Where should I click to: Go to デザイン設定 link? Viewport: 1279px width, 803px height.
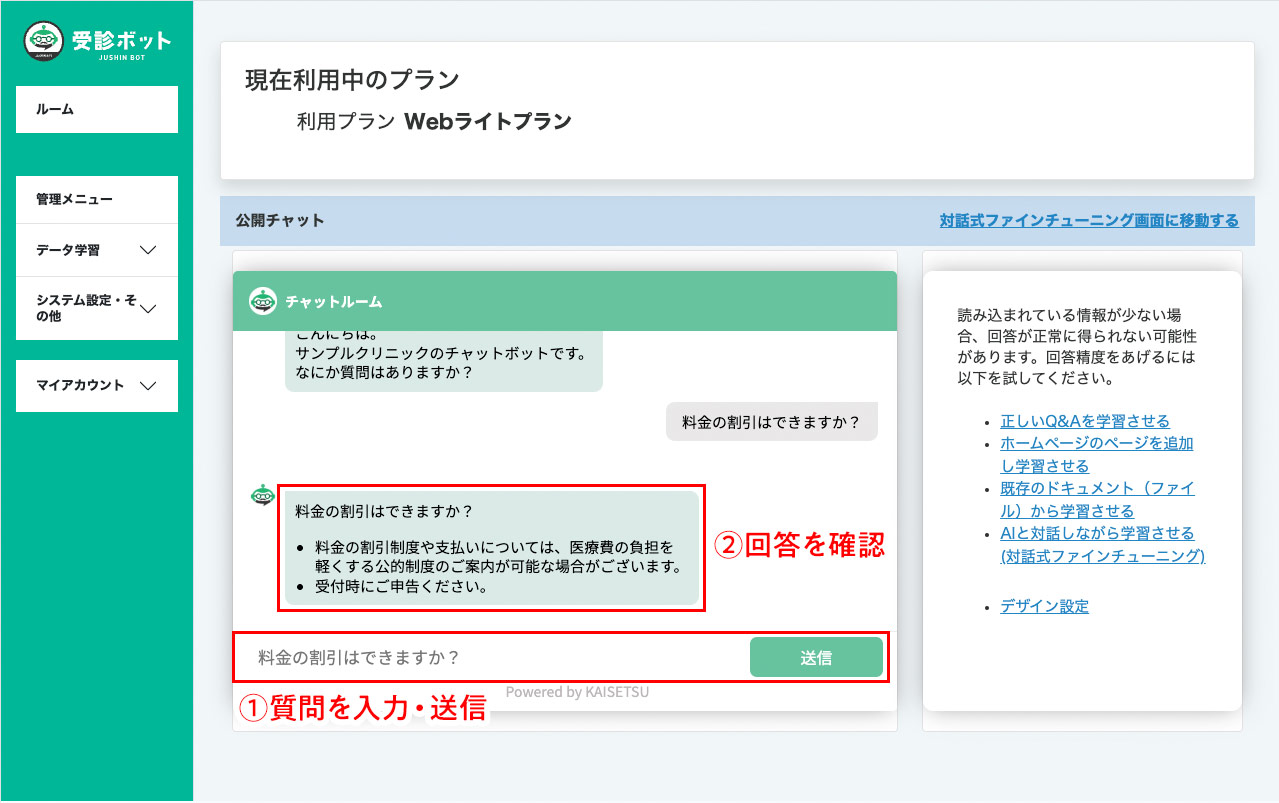click(1044, 606)
